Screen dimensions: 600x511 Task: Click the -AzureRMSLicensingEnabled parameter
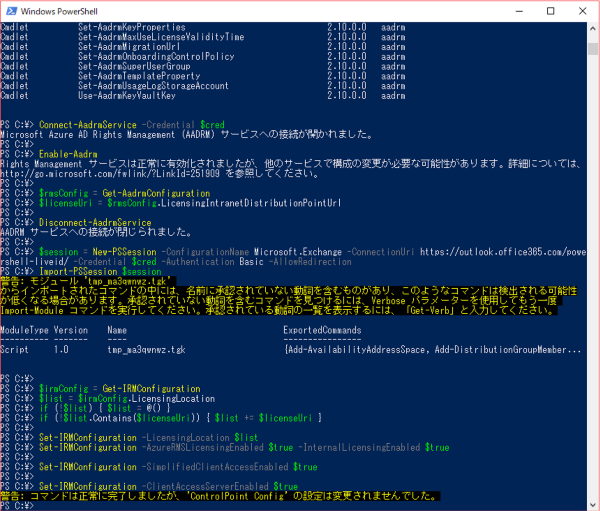pos(205,447)
